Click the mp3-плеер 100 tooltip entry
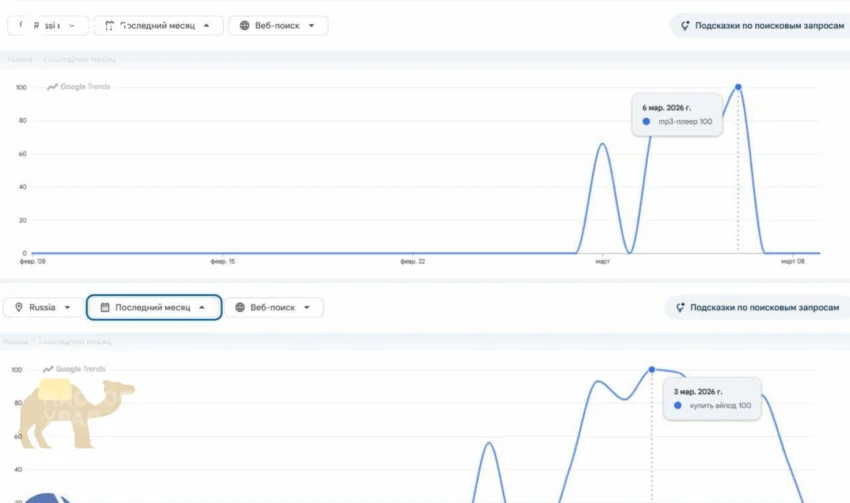850x503 pixels. (678, 121)
